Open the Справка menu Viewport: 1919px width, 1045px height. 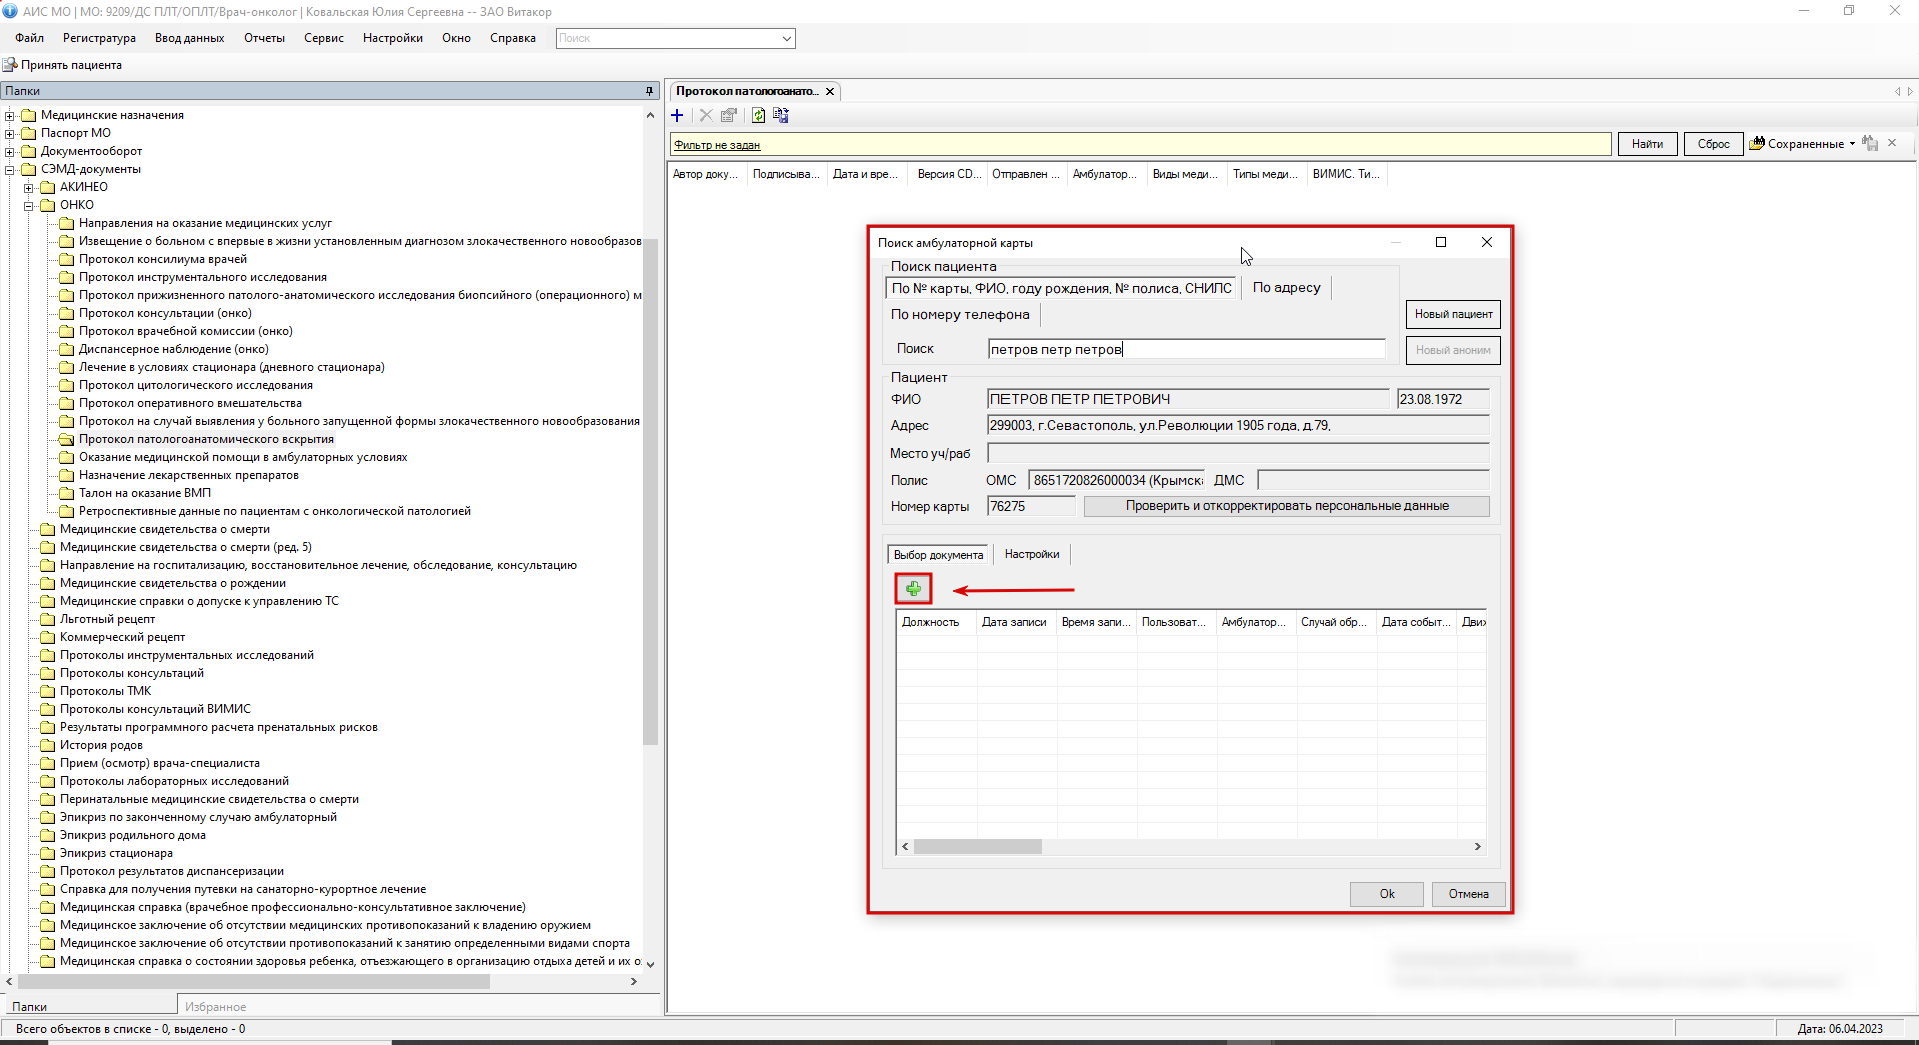(513, 38)
